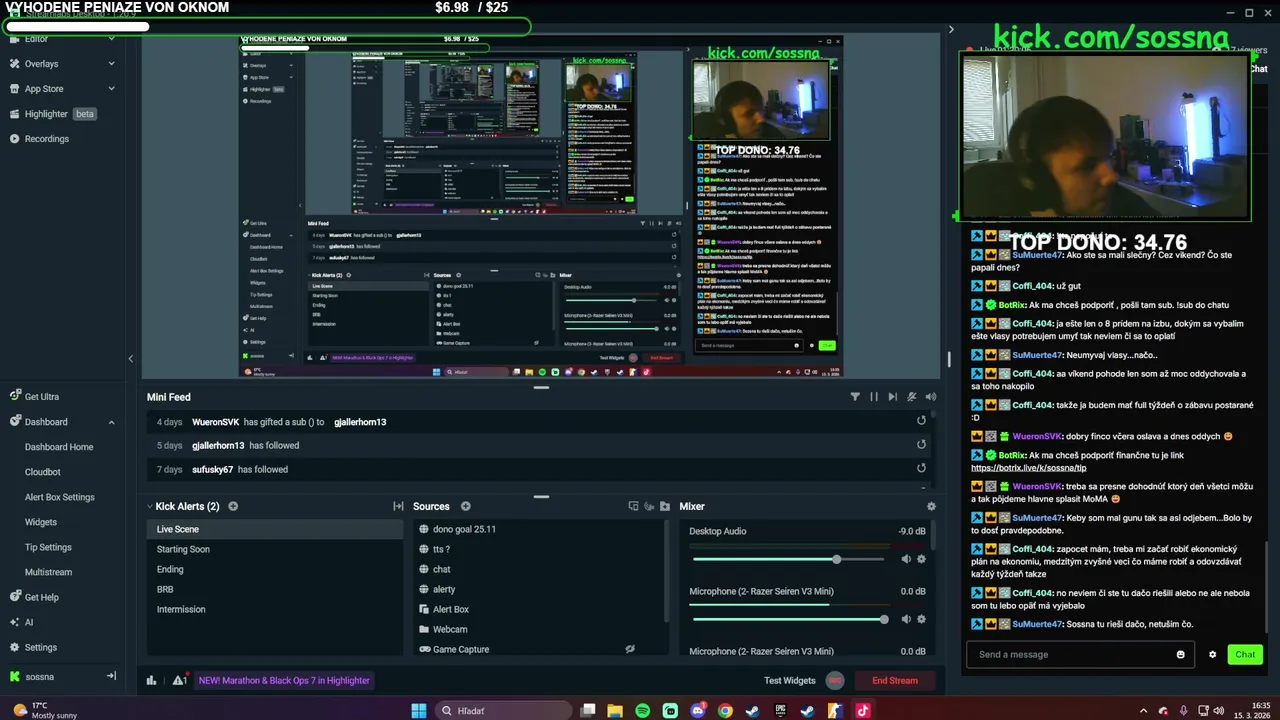Toggle muting of event alerts in the Mini Feed
Image resolution: width=1280 pixels, height=720 pixels.
click(912, 397)
